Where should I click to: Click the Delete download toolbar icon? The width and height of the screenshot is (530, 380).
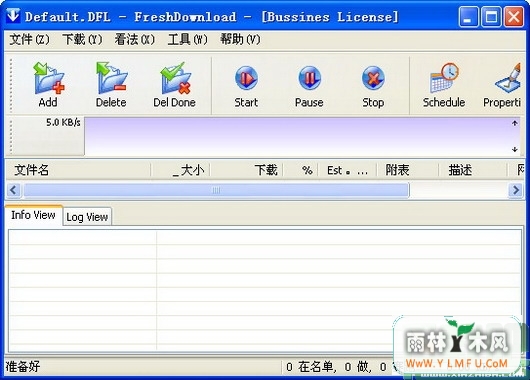pyautogui.click(x=111, y=78)
